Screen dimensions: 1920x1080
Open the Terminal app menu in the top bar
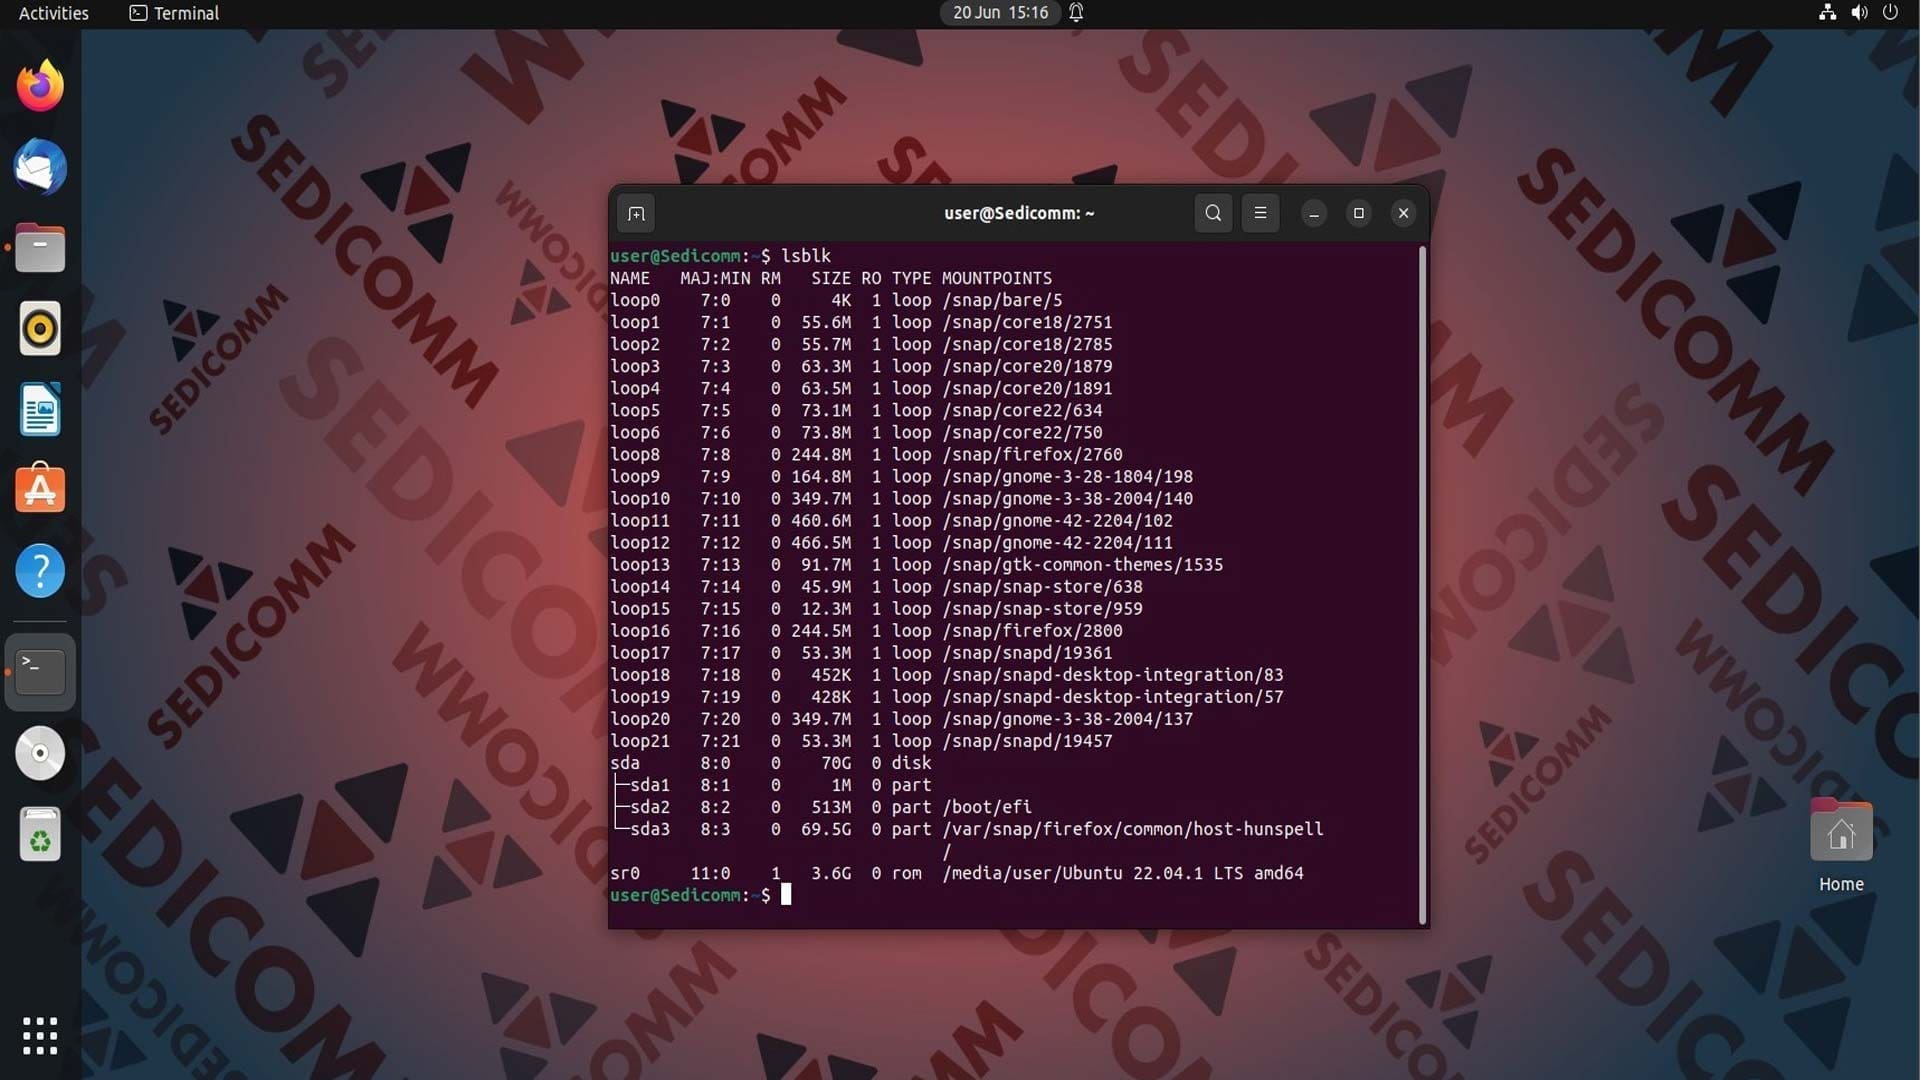coord(174,13)
